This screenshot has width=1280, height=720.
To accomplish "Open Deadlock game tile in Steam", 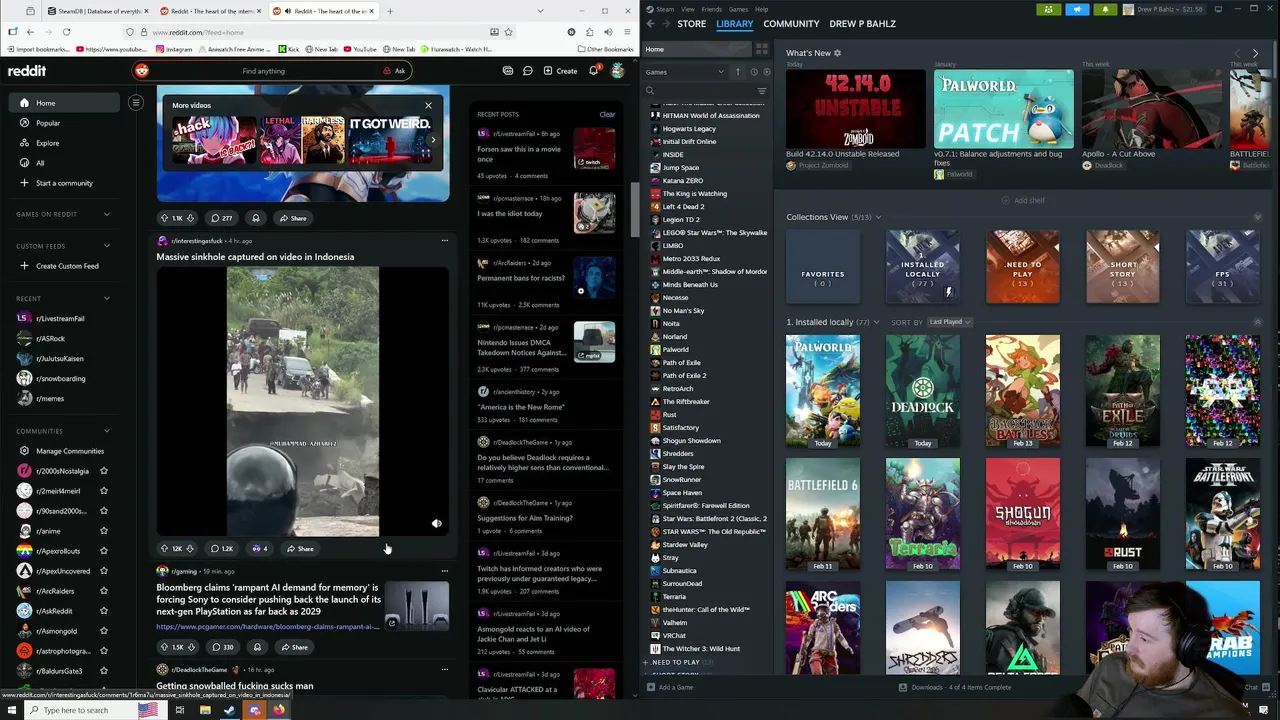I will pyautogui.click(x=922, y=391).
